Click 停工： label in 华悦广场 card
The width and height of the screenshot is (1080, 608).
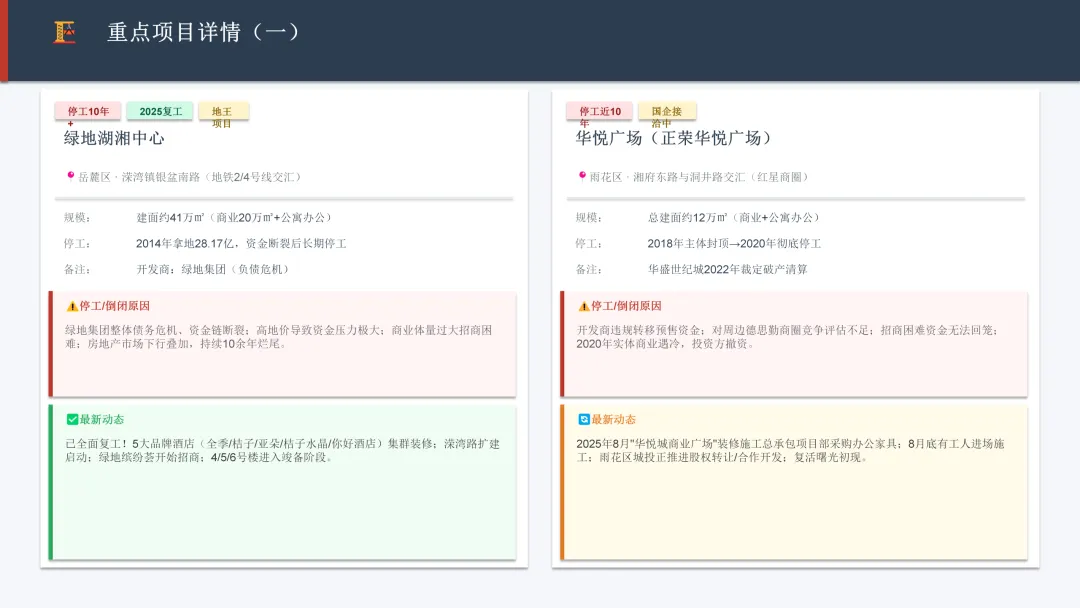tap(589, 244)
